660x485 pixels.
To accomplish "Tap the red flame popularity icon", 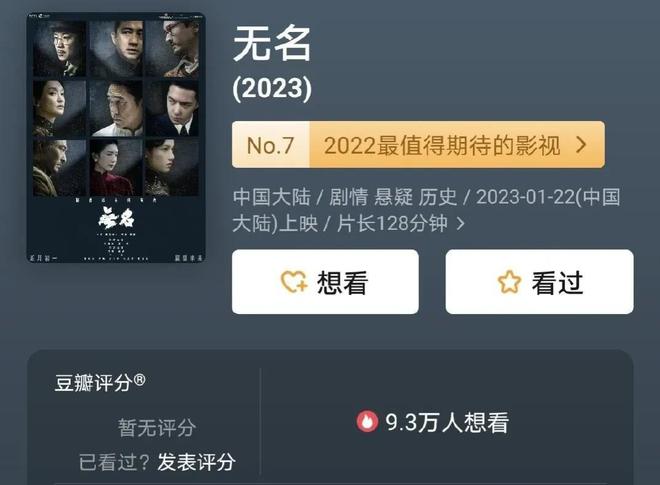I will tap(367, 421).
